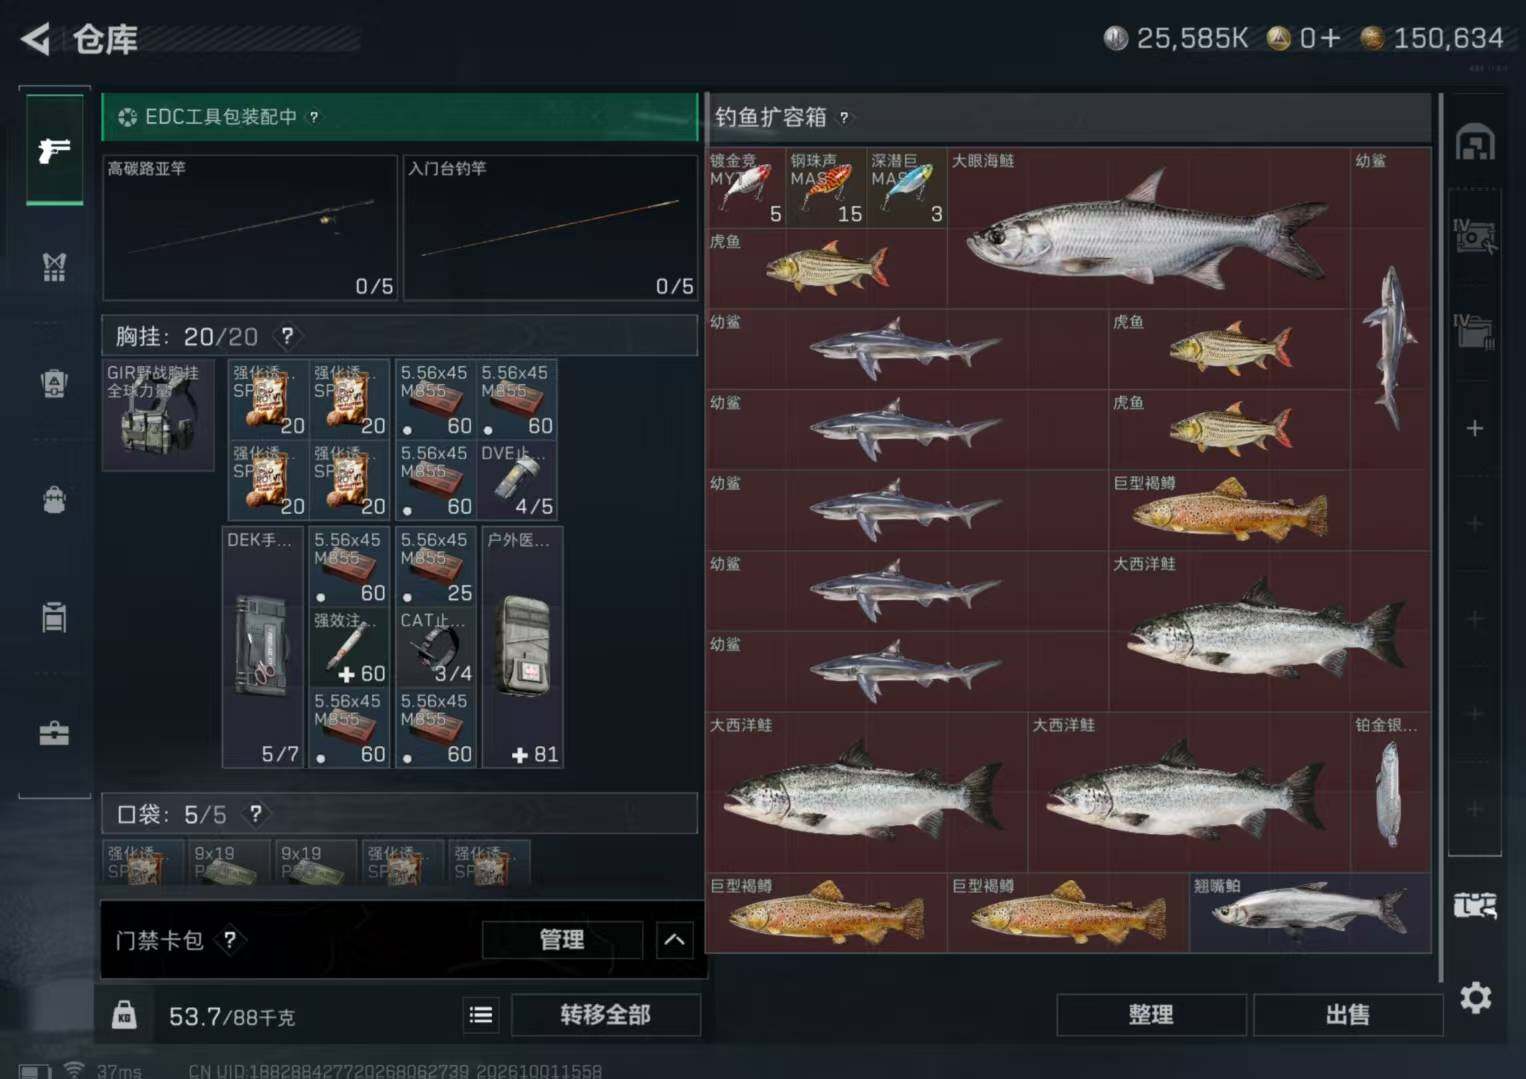Show help for EDC工具包装配中
This screenshot has height=1079, width=1526.
click(314, 117)
